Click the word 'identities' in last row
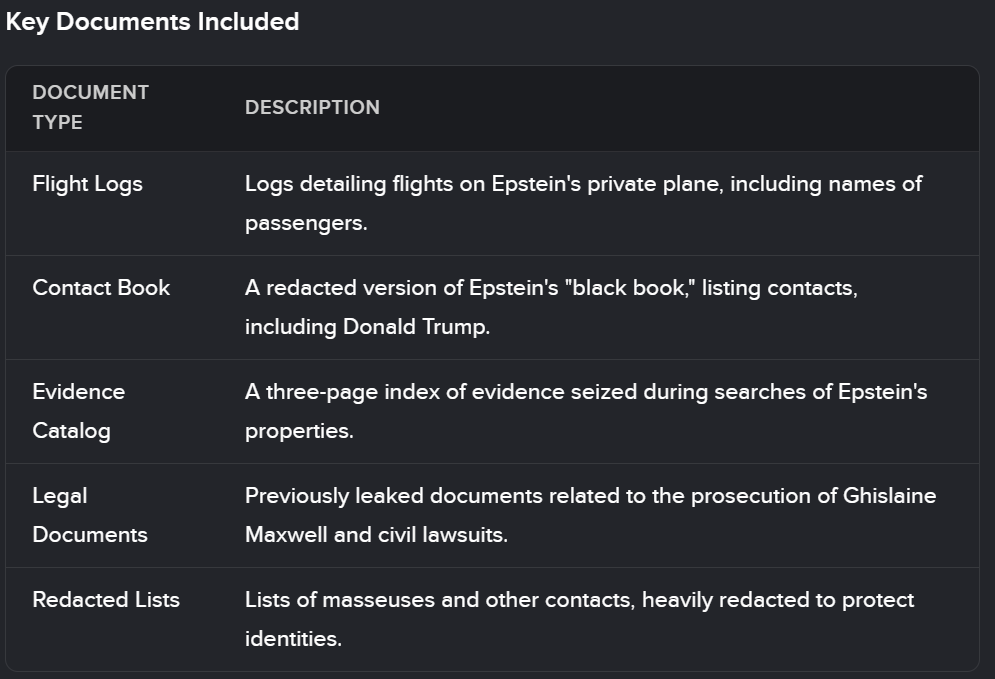 [291, 639]
